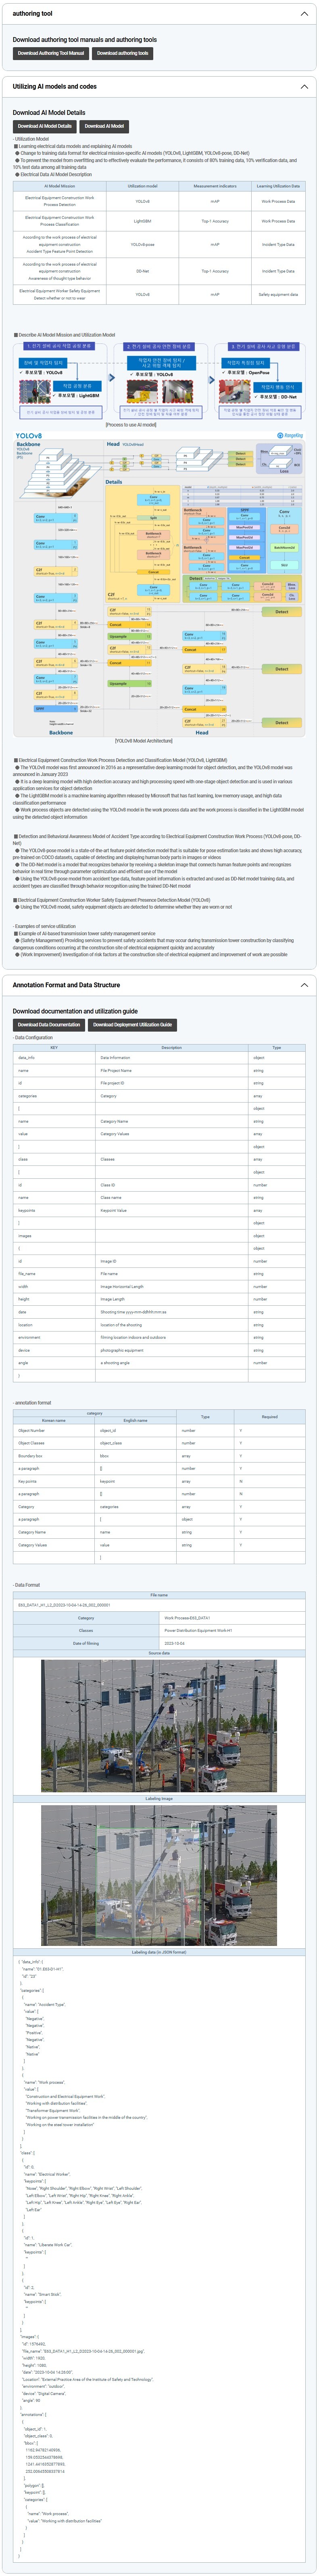
Task: Click the first arrow in process diagram
Action: 111,377
